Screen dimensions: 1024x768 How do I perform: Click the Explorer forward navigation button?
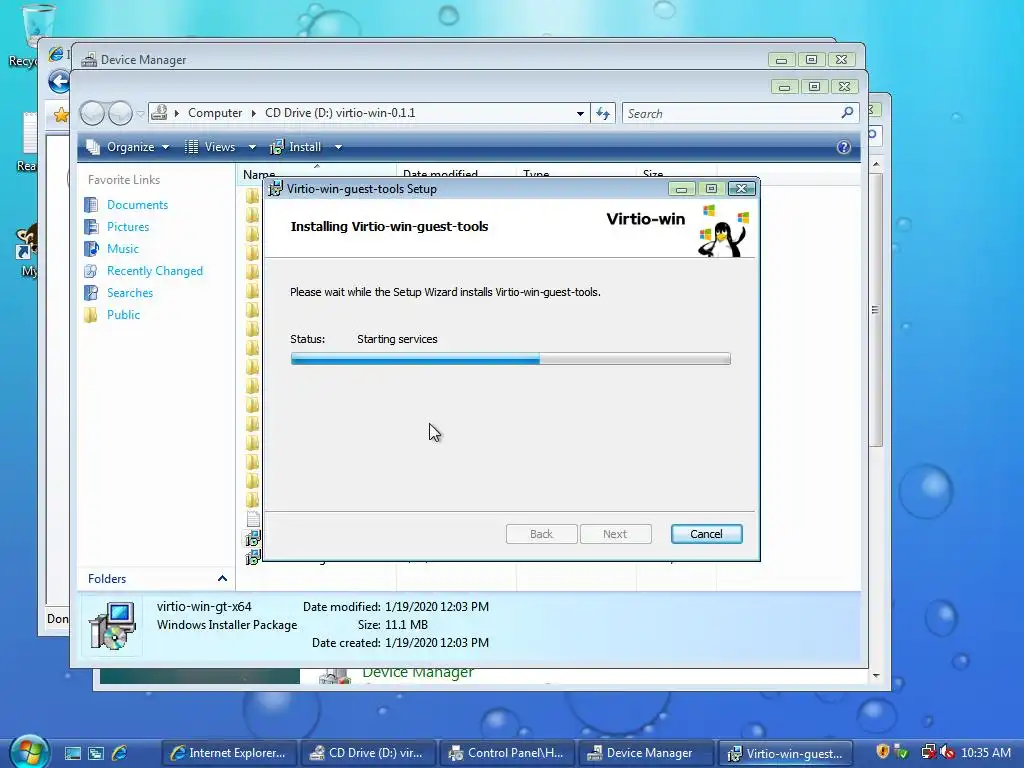pyautogui.click(x=120, y=114)
